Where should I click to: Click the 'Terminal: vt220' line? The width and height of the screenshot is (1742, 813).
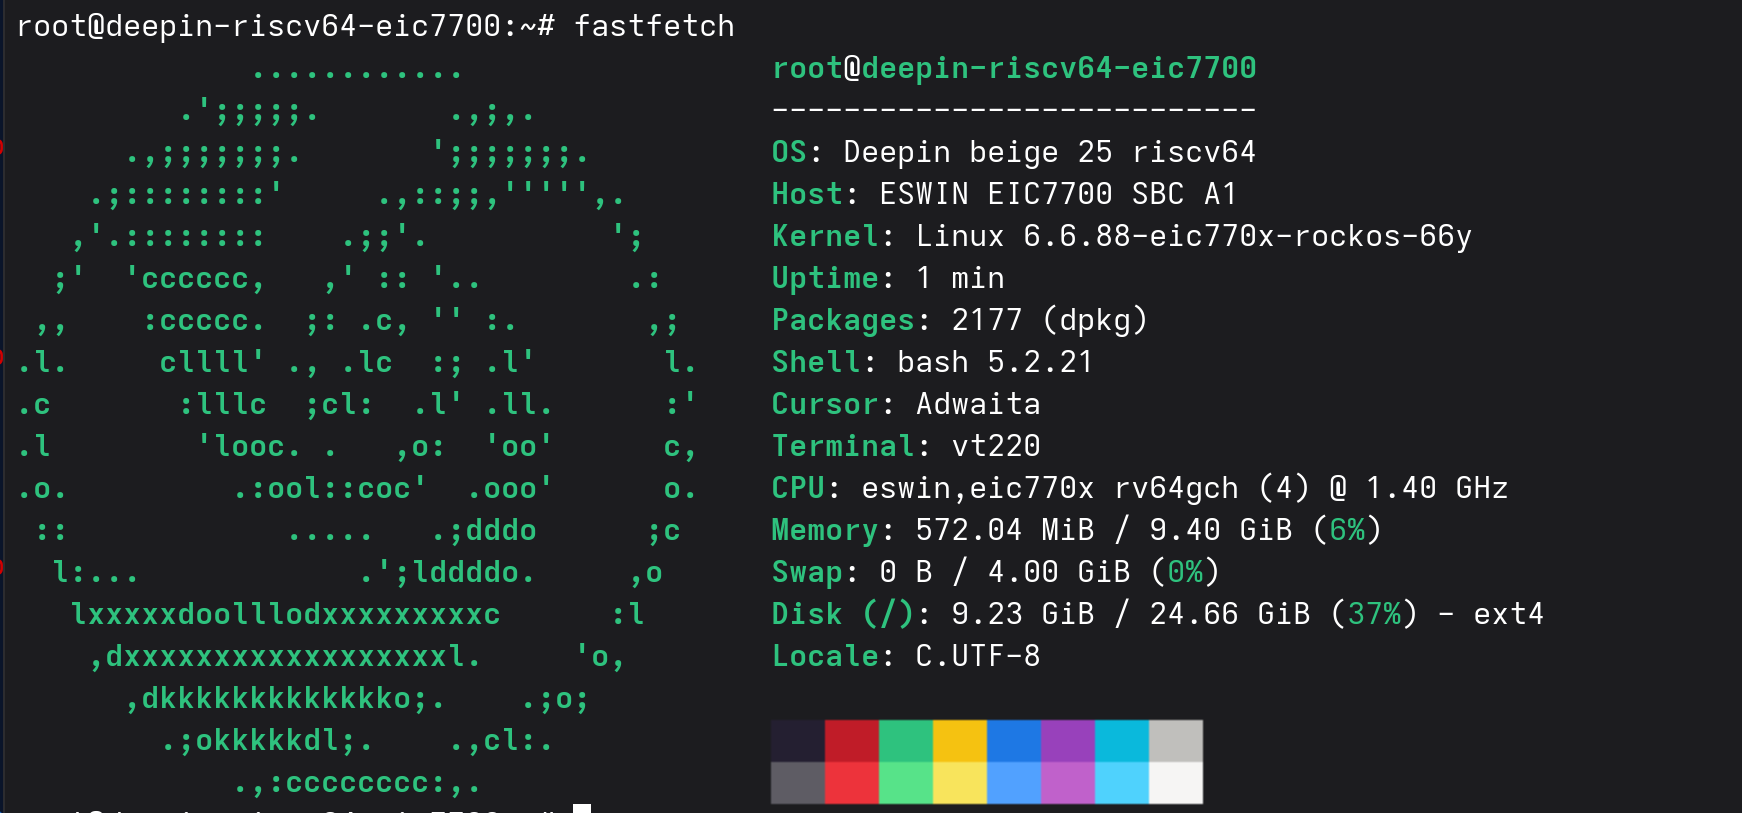coord(906,446)
